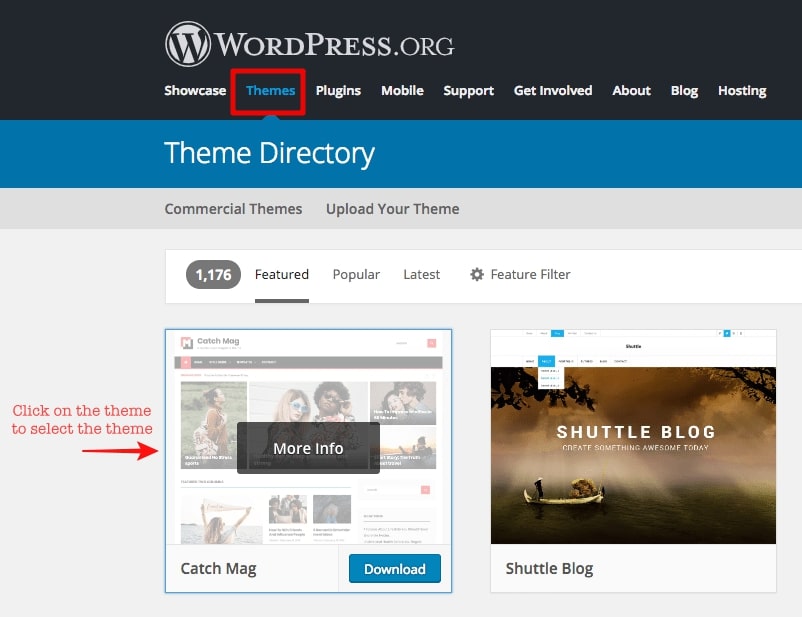Click the WordPress.org logo

(x=309, y=44)
